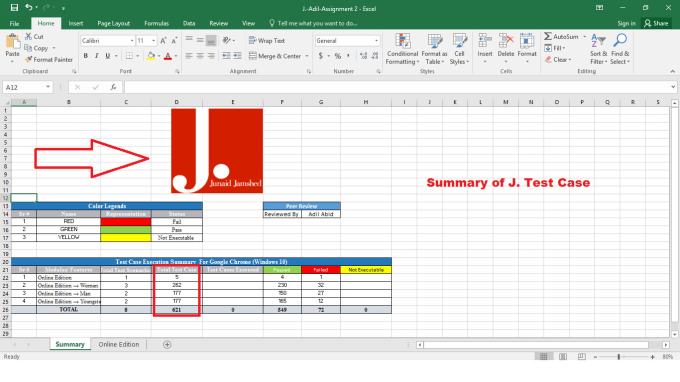Click the AutoSum sigma icon
Image resolution: width=680 pixels, height=382 pixels.
pyautogui.click(x=548, y=36)
